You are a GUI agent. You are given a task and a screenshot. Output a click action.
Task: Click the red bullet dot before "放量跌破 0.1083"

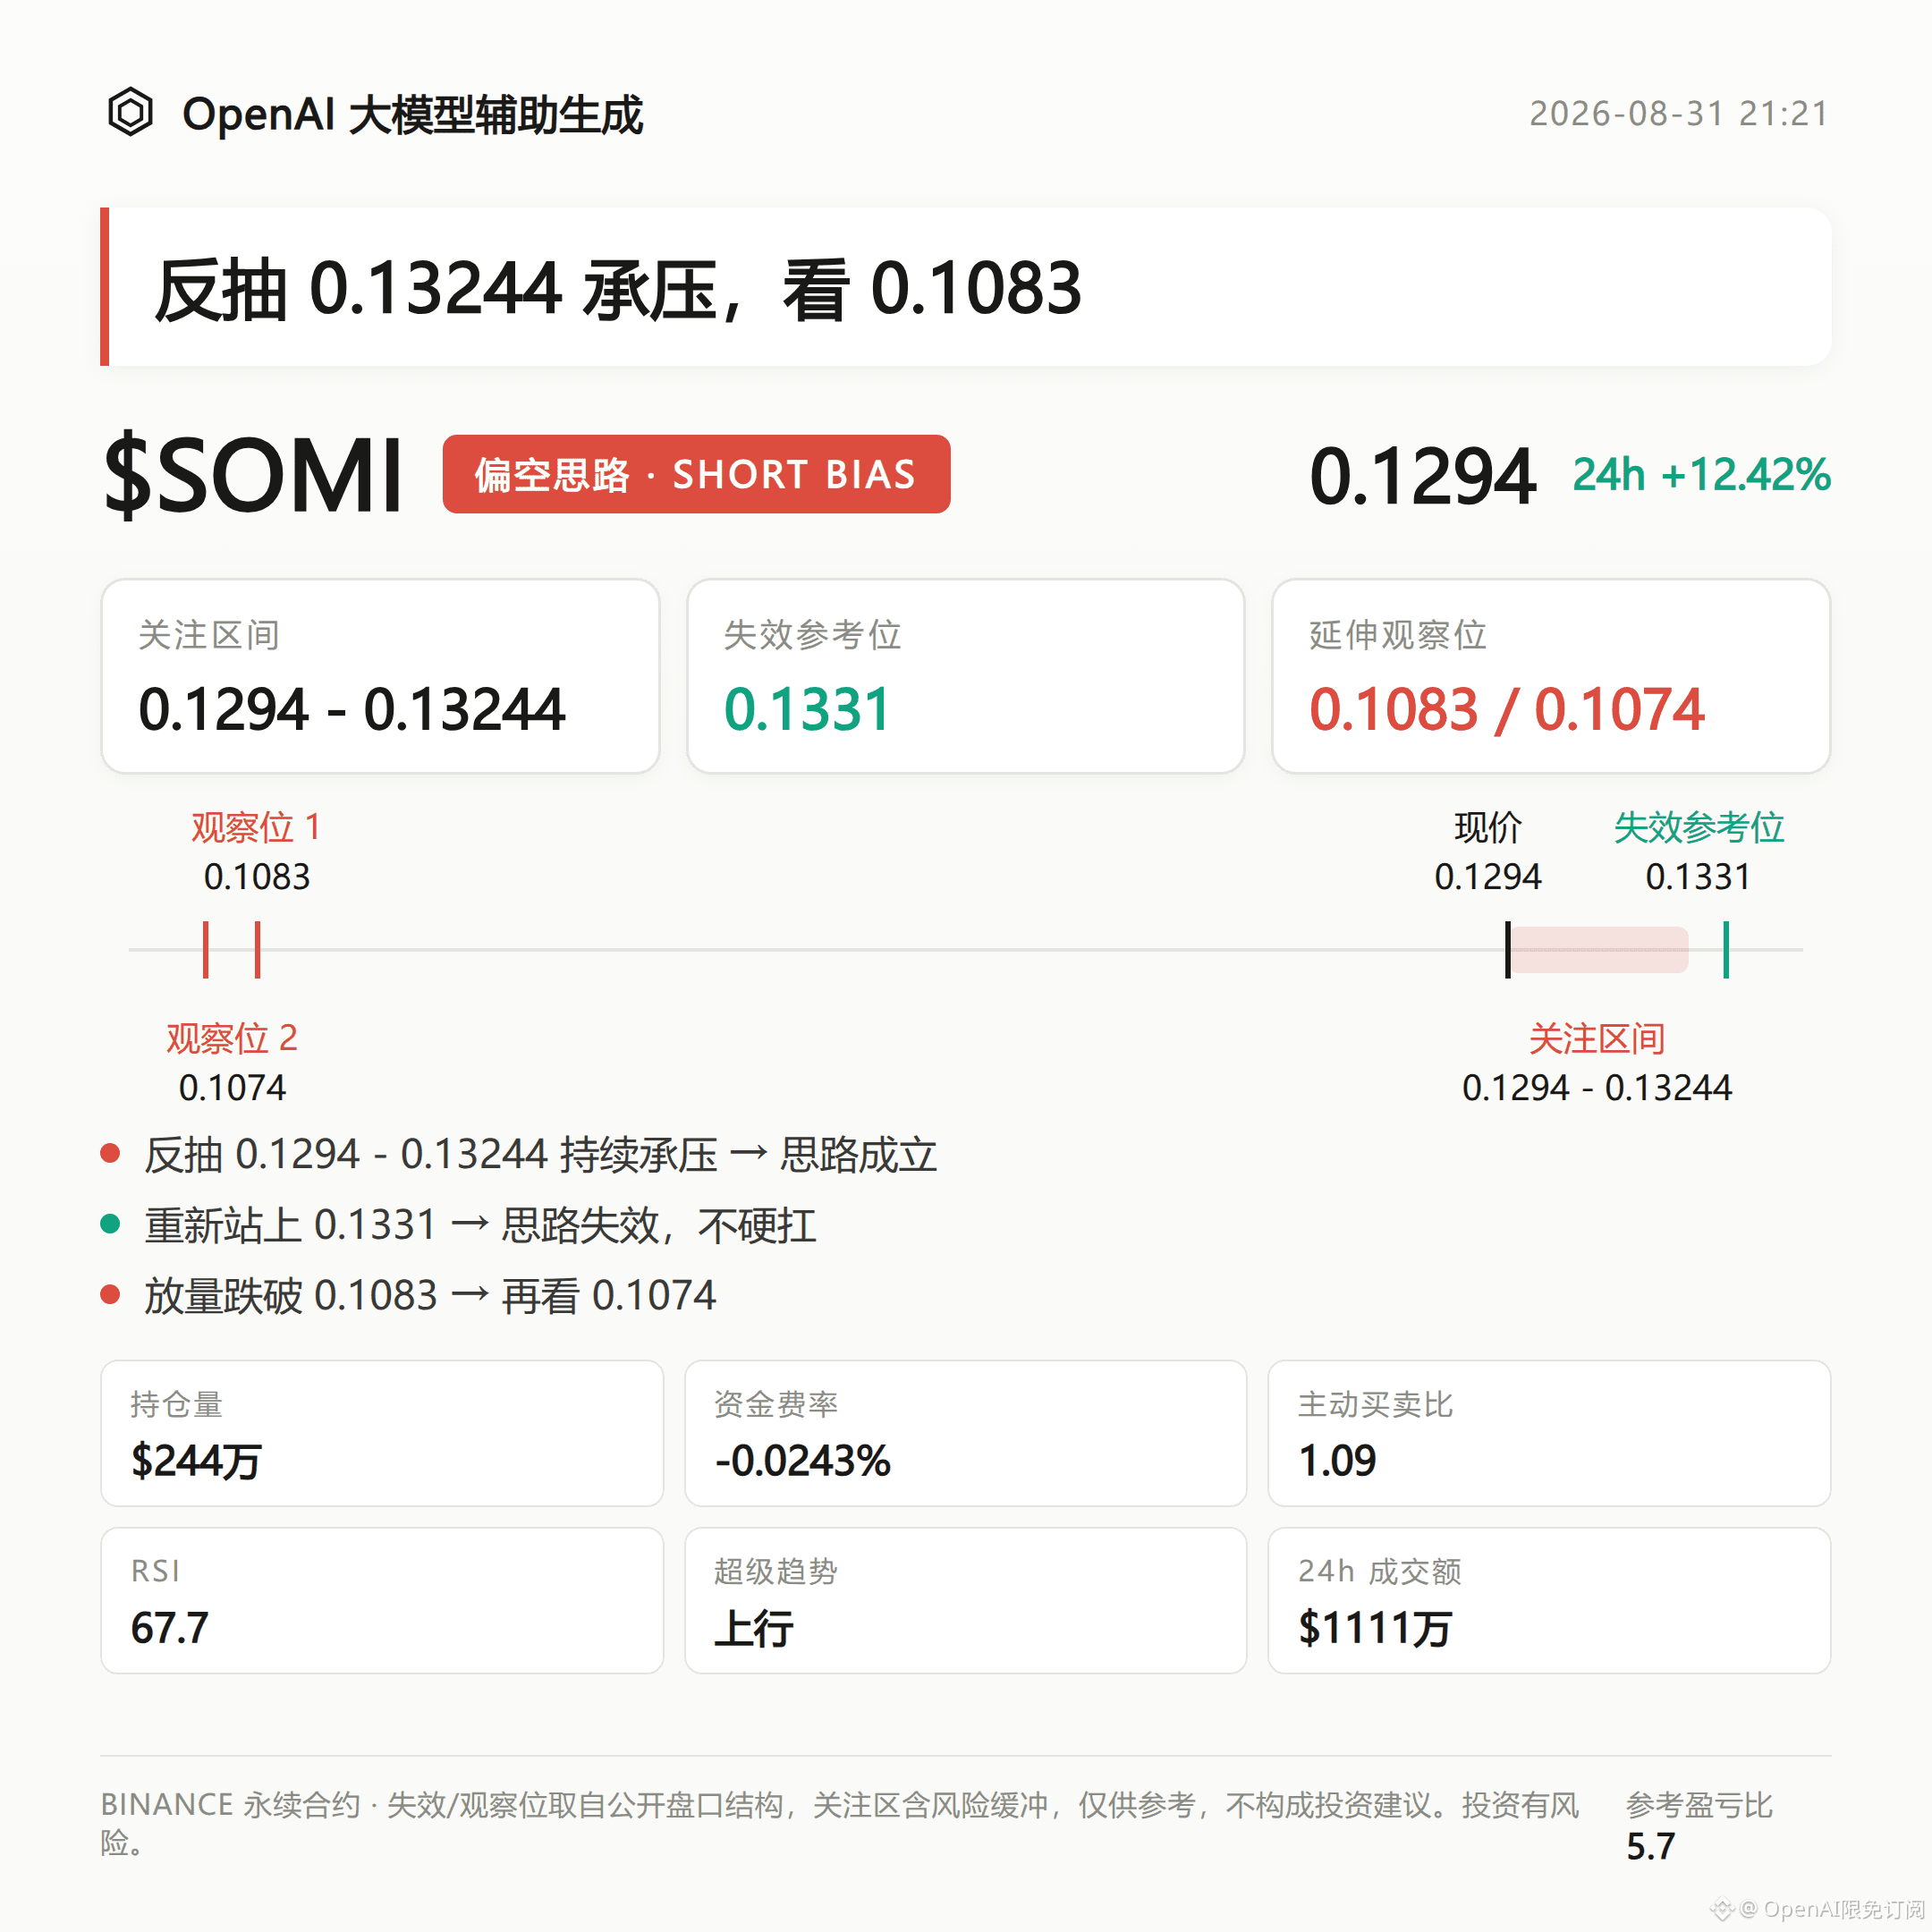click(x=111, y=1295)
